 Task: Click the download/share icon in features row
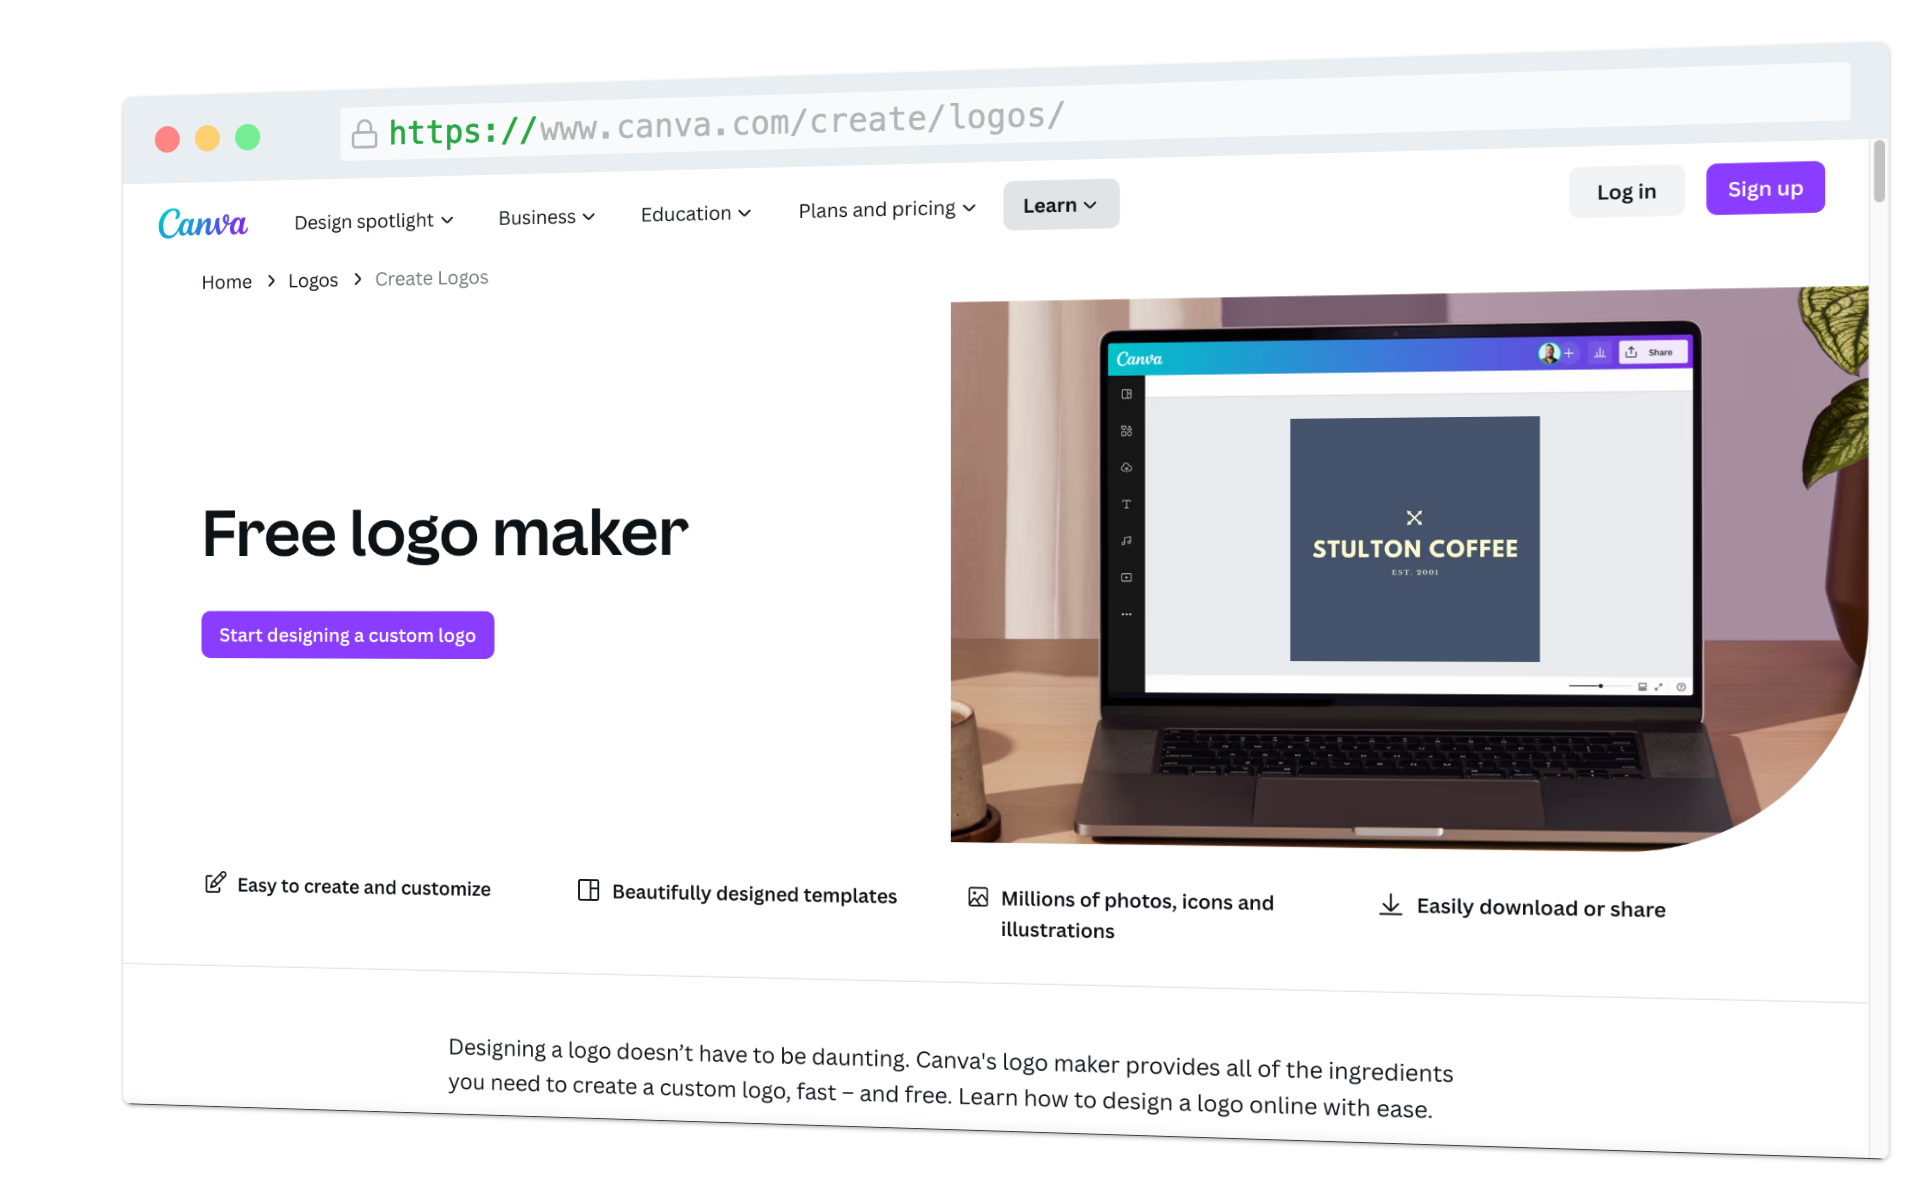[x=1389, y=906]
